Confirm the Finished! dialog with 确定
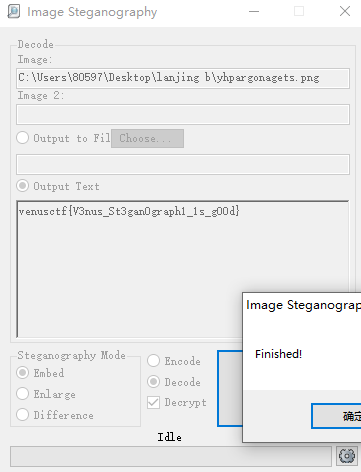The height and width of the screenshot is (472, 361). 336,416
